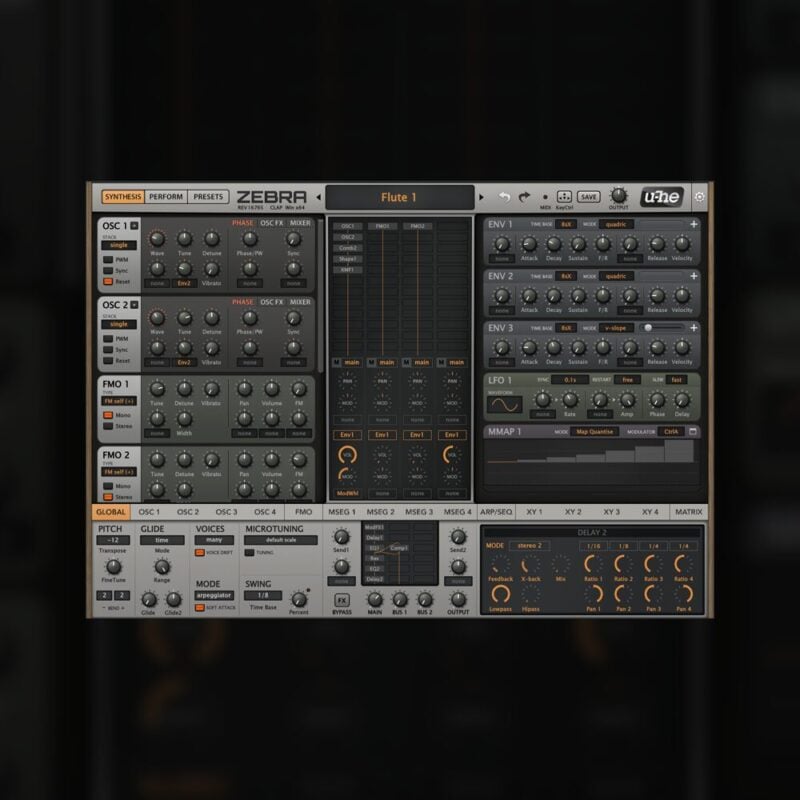
Task: Open MMAP 1 mode 'Map Quantize' dropdown
Action: click(x=594, y=432)
